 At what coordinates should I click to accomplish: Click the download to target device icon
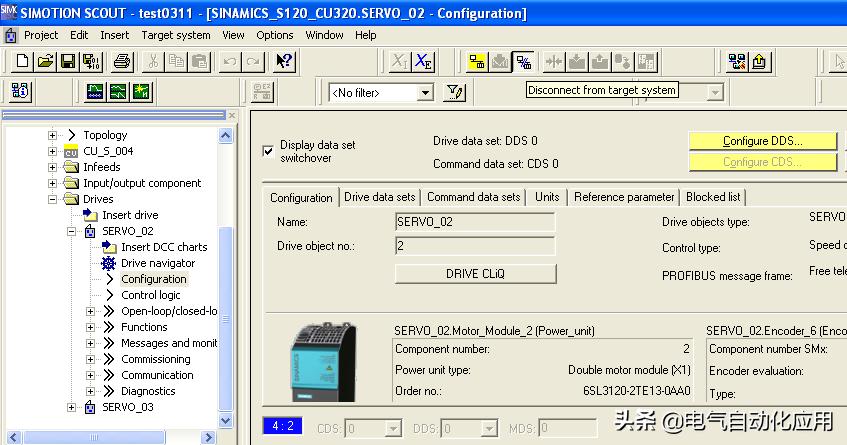coord(577,62)
